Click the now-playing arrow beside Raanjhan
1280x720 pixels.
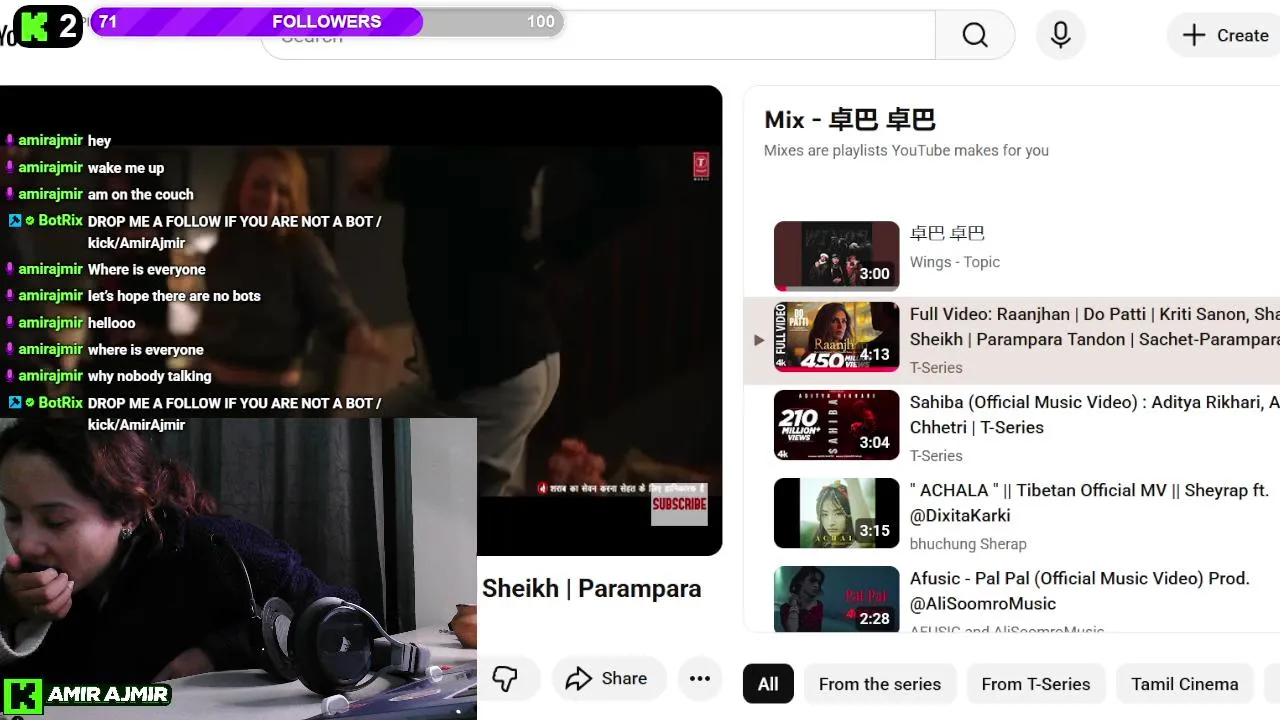point(759,340)
